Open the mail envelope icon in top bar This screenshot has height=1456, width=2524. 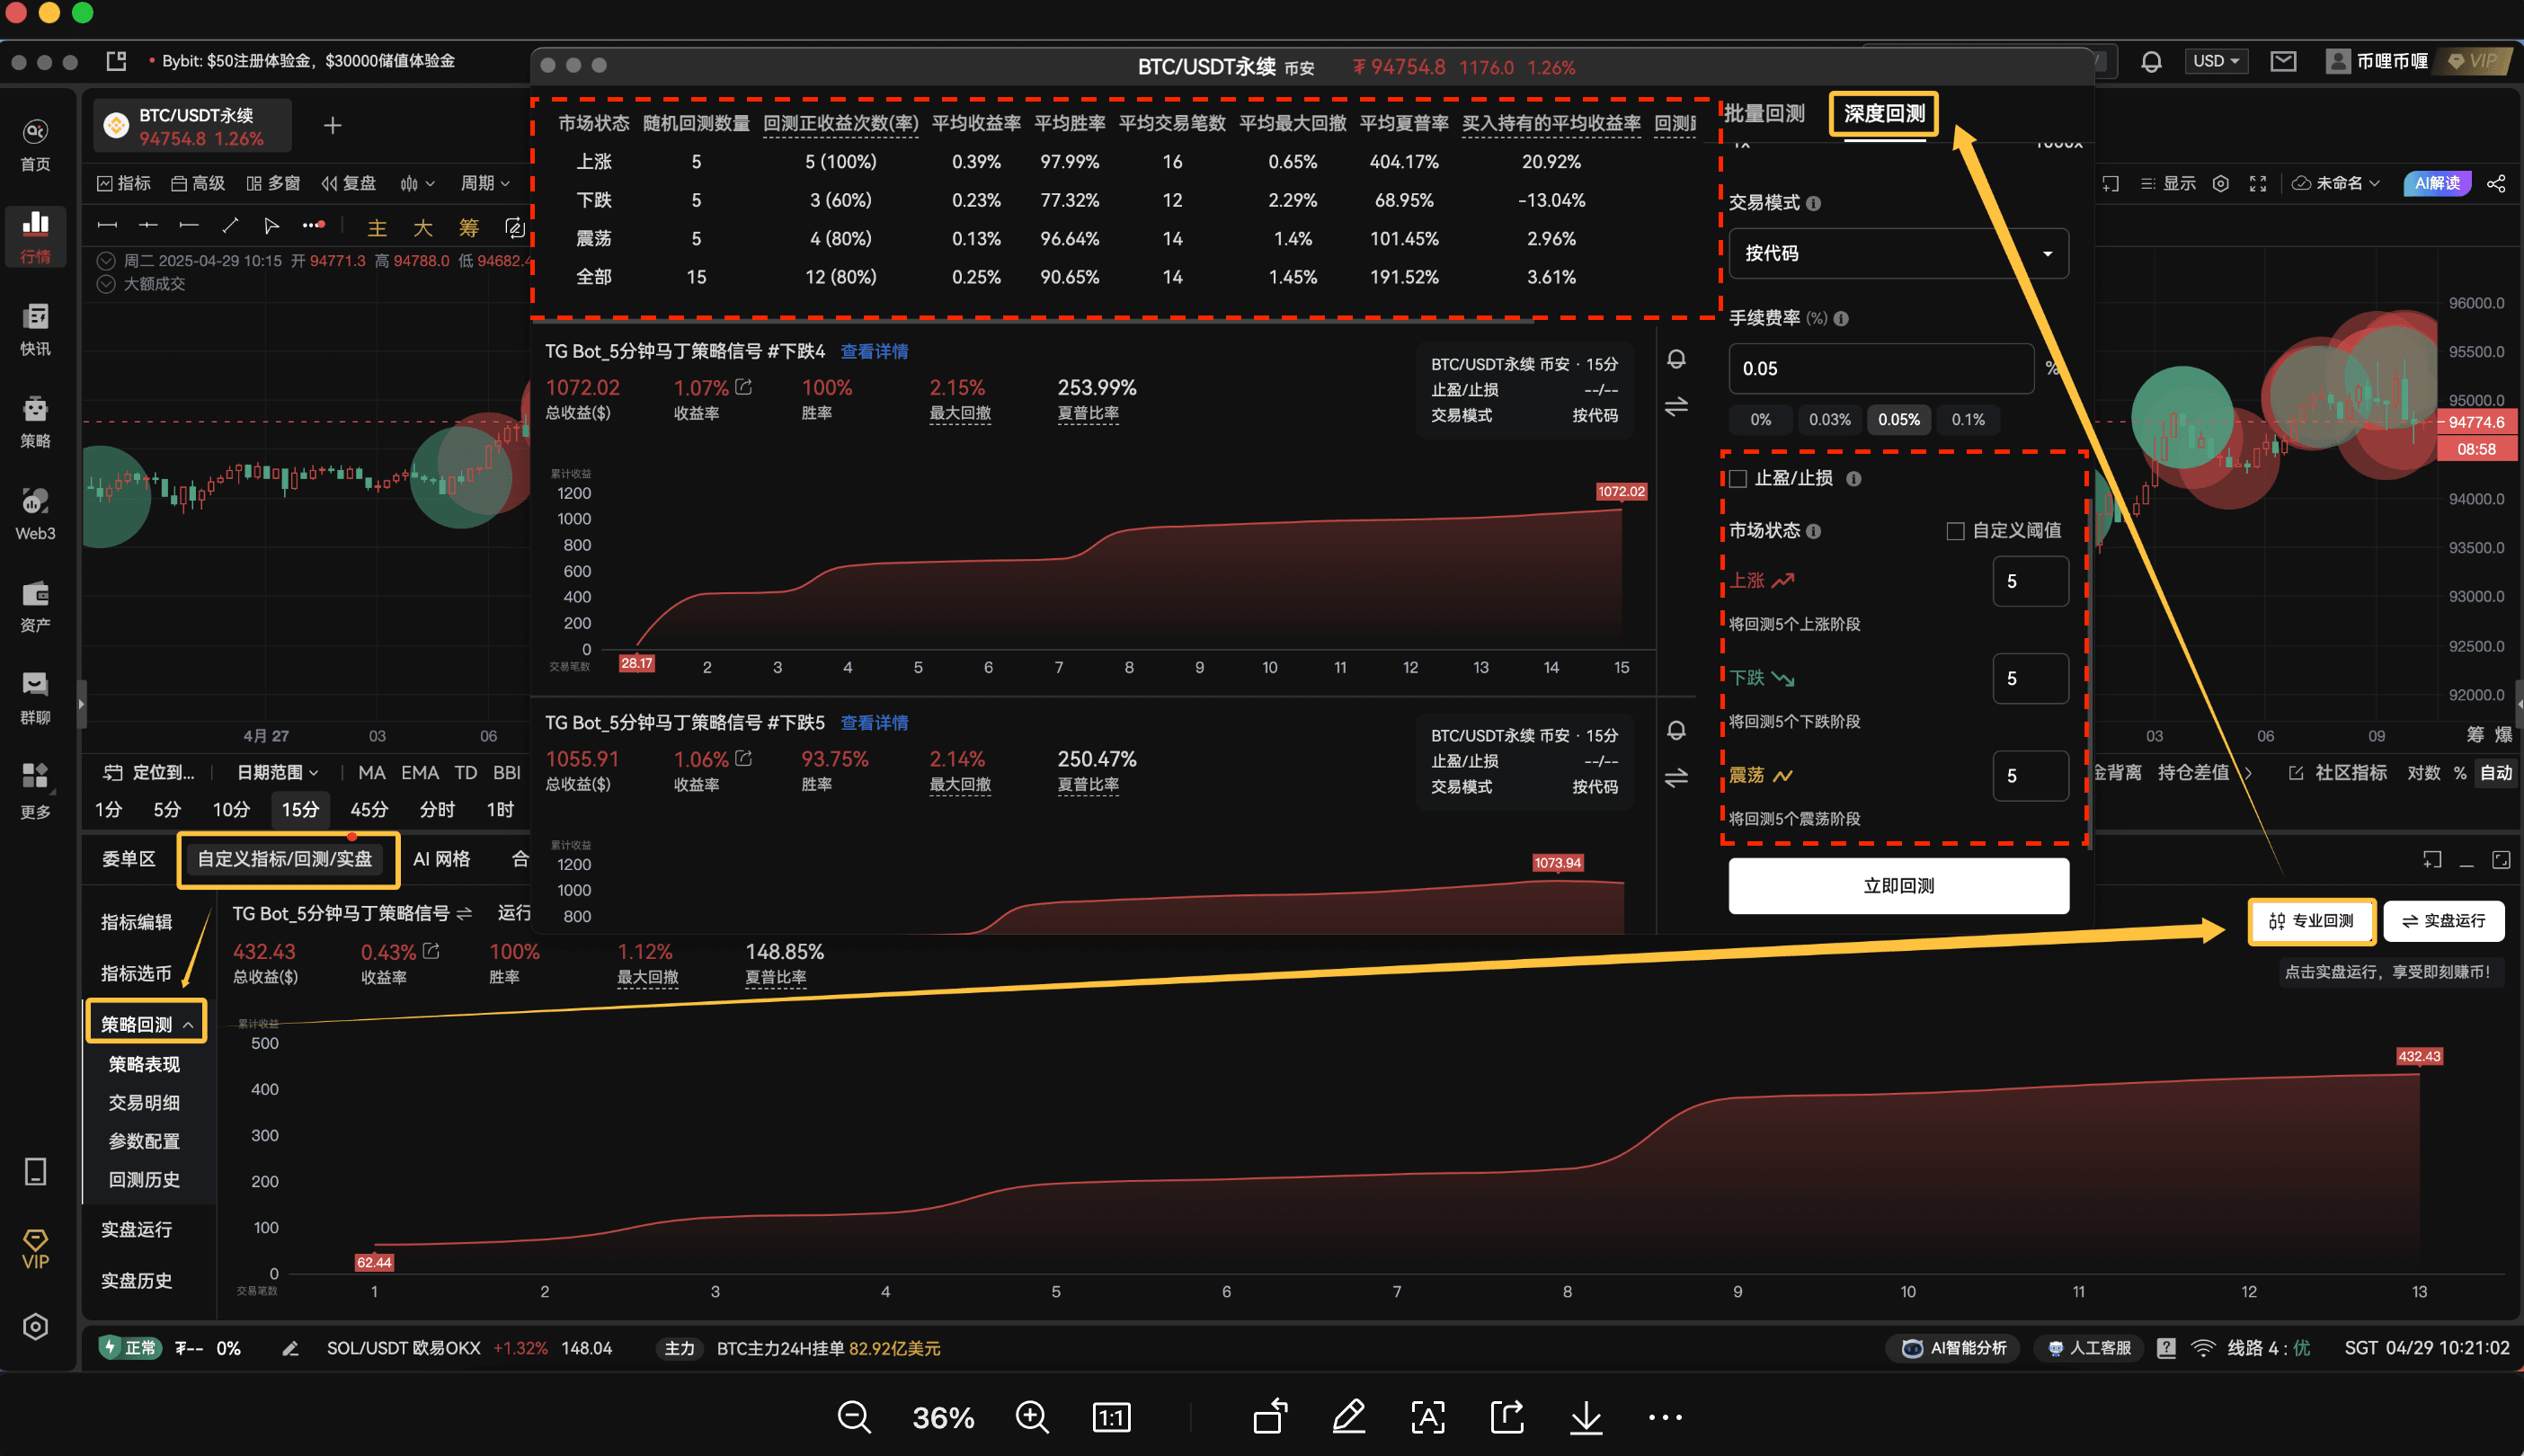point(2283,61)
